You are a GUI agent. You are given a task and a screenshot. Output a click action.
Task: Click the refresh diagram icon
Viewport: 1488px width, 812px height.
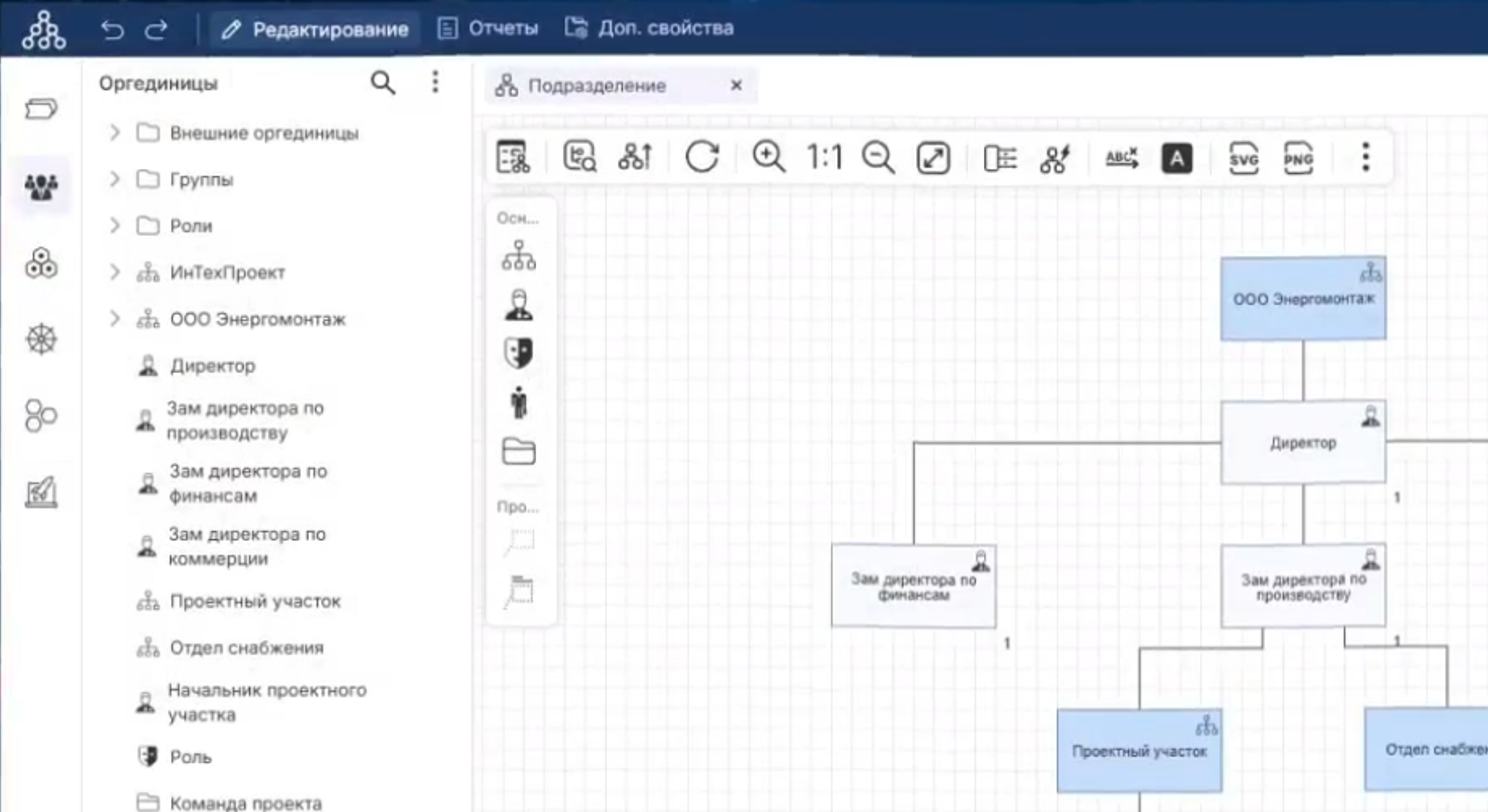(702, 157)
